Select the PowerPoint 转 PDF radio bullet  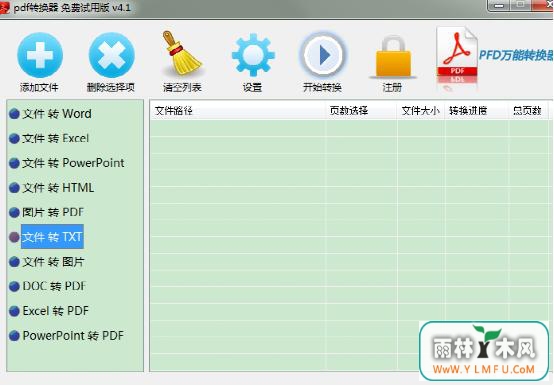14,335
